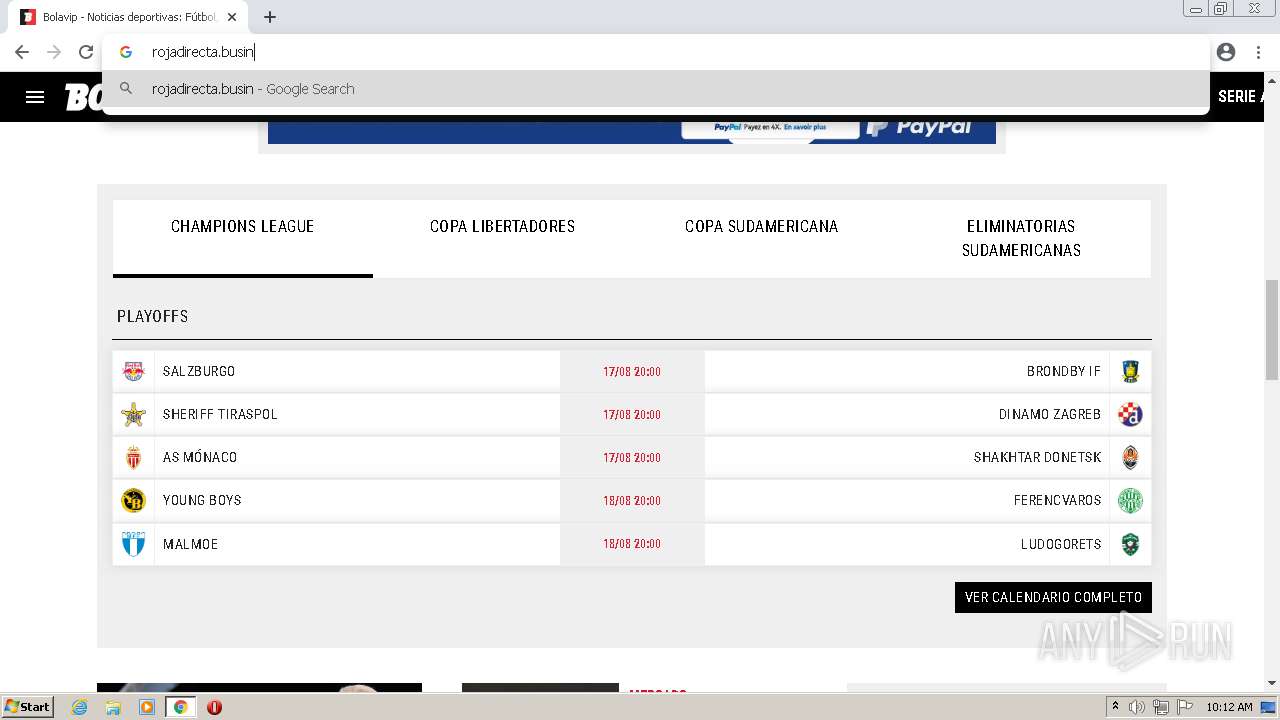1280x720 pixels.
Task: Click the Shakhtar Donetsk team name
Action: pos(1037,457)
